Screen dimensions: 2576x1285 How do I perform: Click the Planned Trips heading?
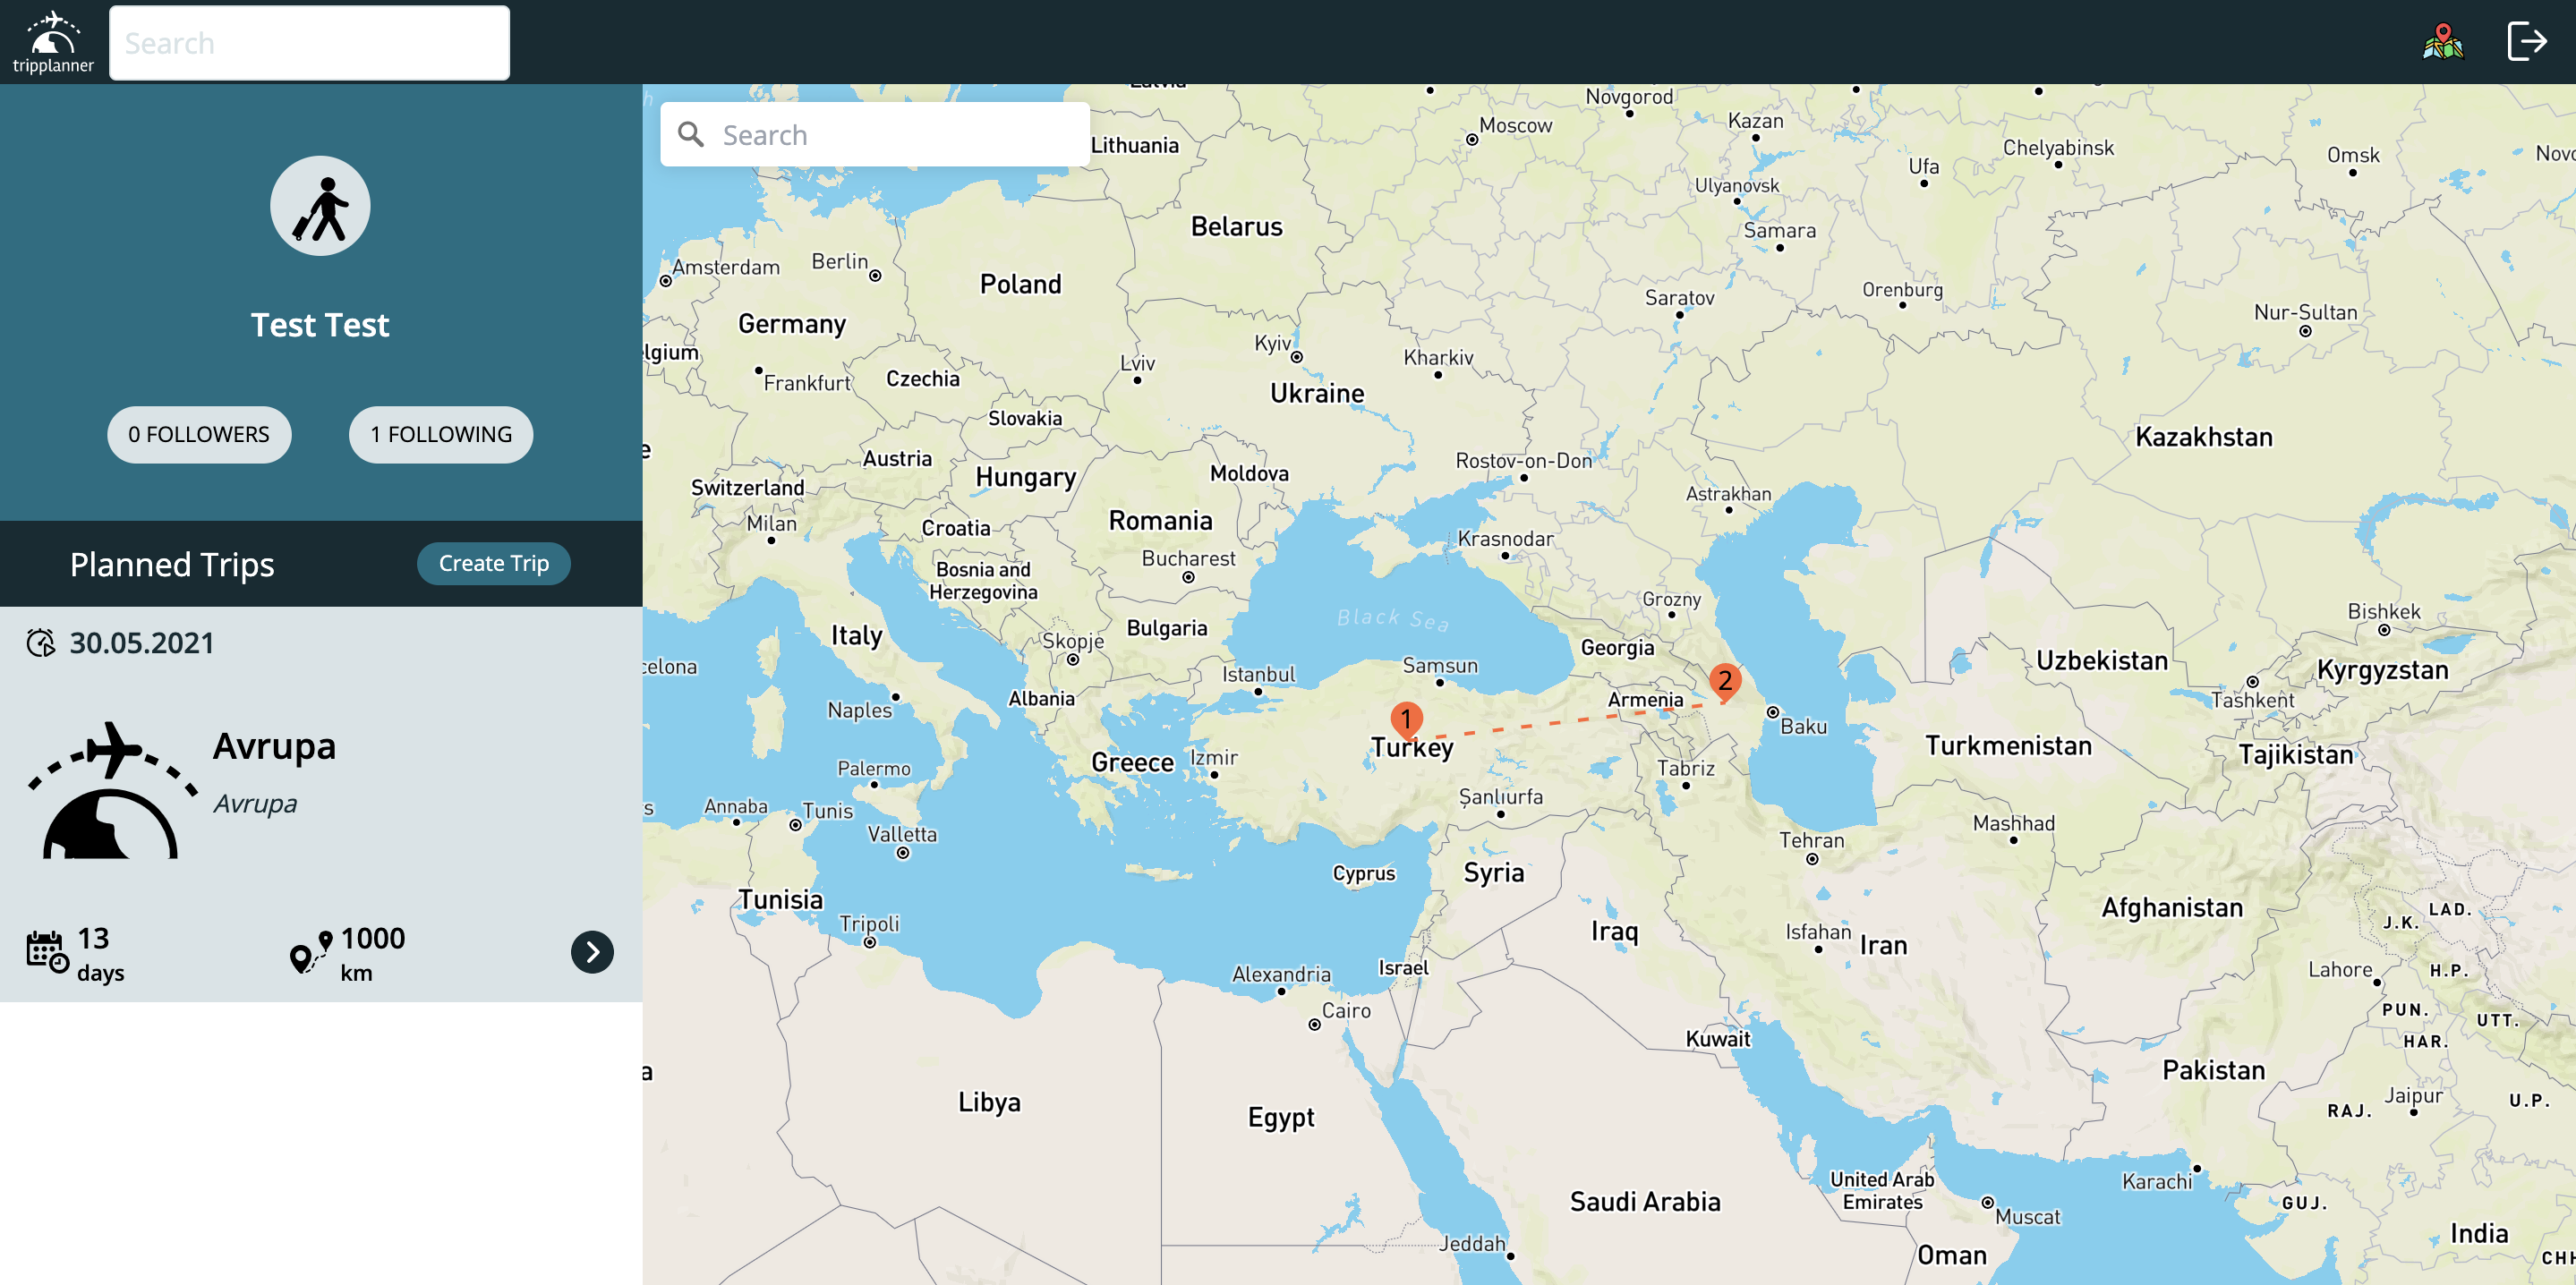point(172,564)
